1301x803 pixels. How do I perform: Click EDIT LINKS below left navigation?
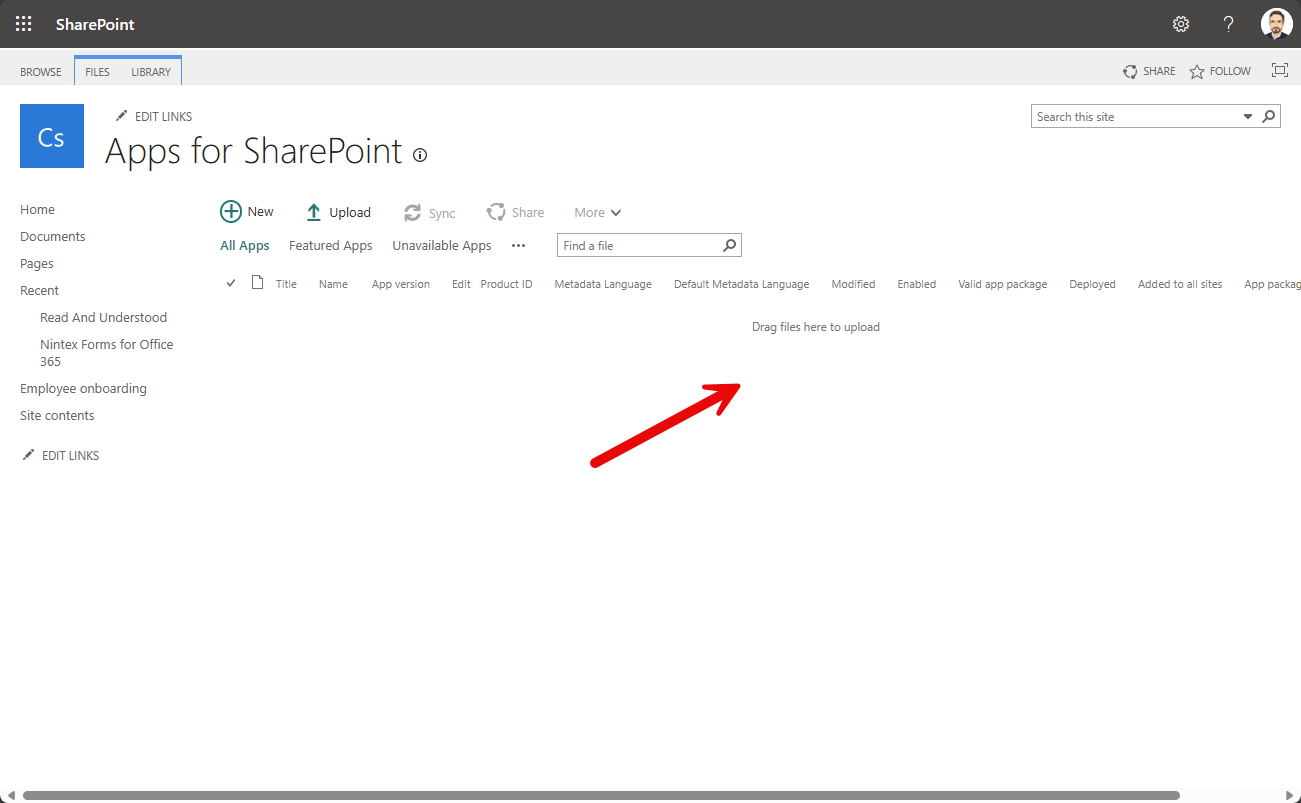(61, 455)
